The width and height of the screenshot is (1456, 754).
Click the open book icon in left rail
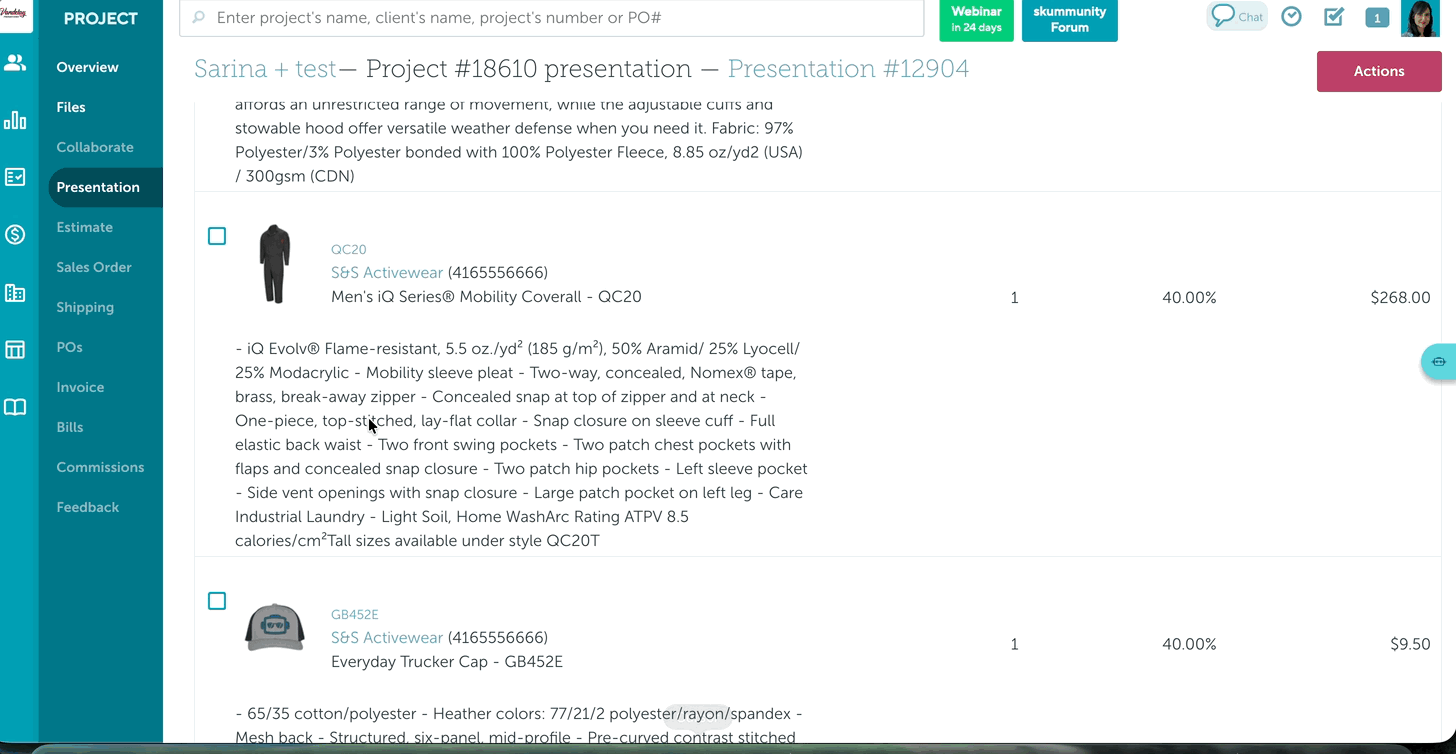(15, 407)
